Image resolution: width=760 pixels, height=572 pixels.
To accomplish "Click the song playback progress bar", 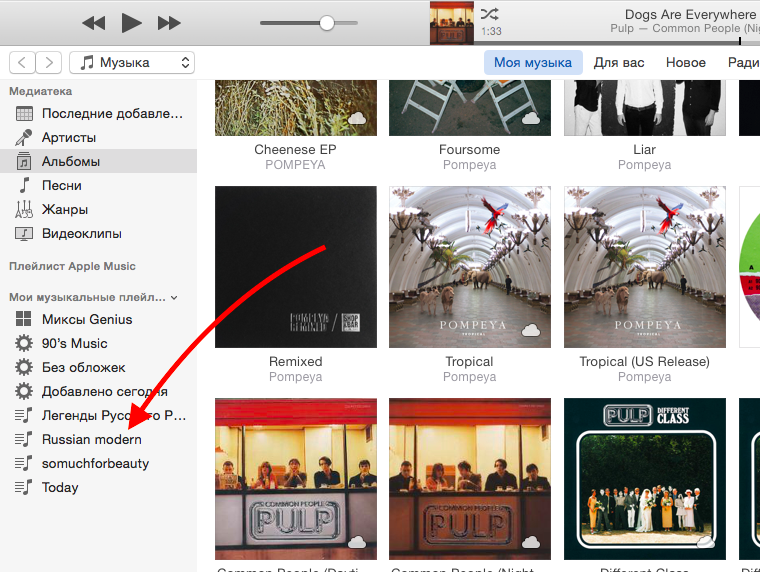I will [x=617, y=42].
